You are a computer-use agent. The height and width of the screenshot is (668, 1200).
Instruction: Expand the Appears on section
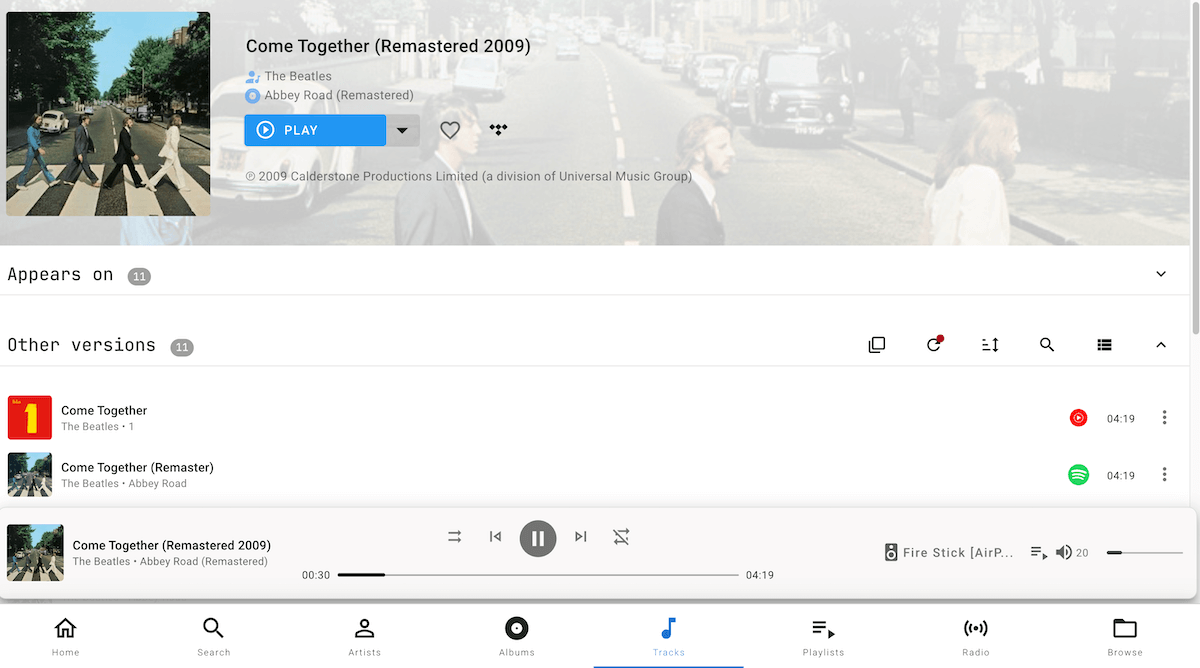[x=1161, y=275]
